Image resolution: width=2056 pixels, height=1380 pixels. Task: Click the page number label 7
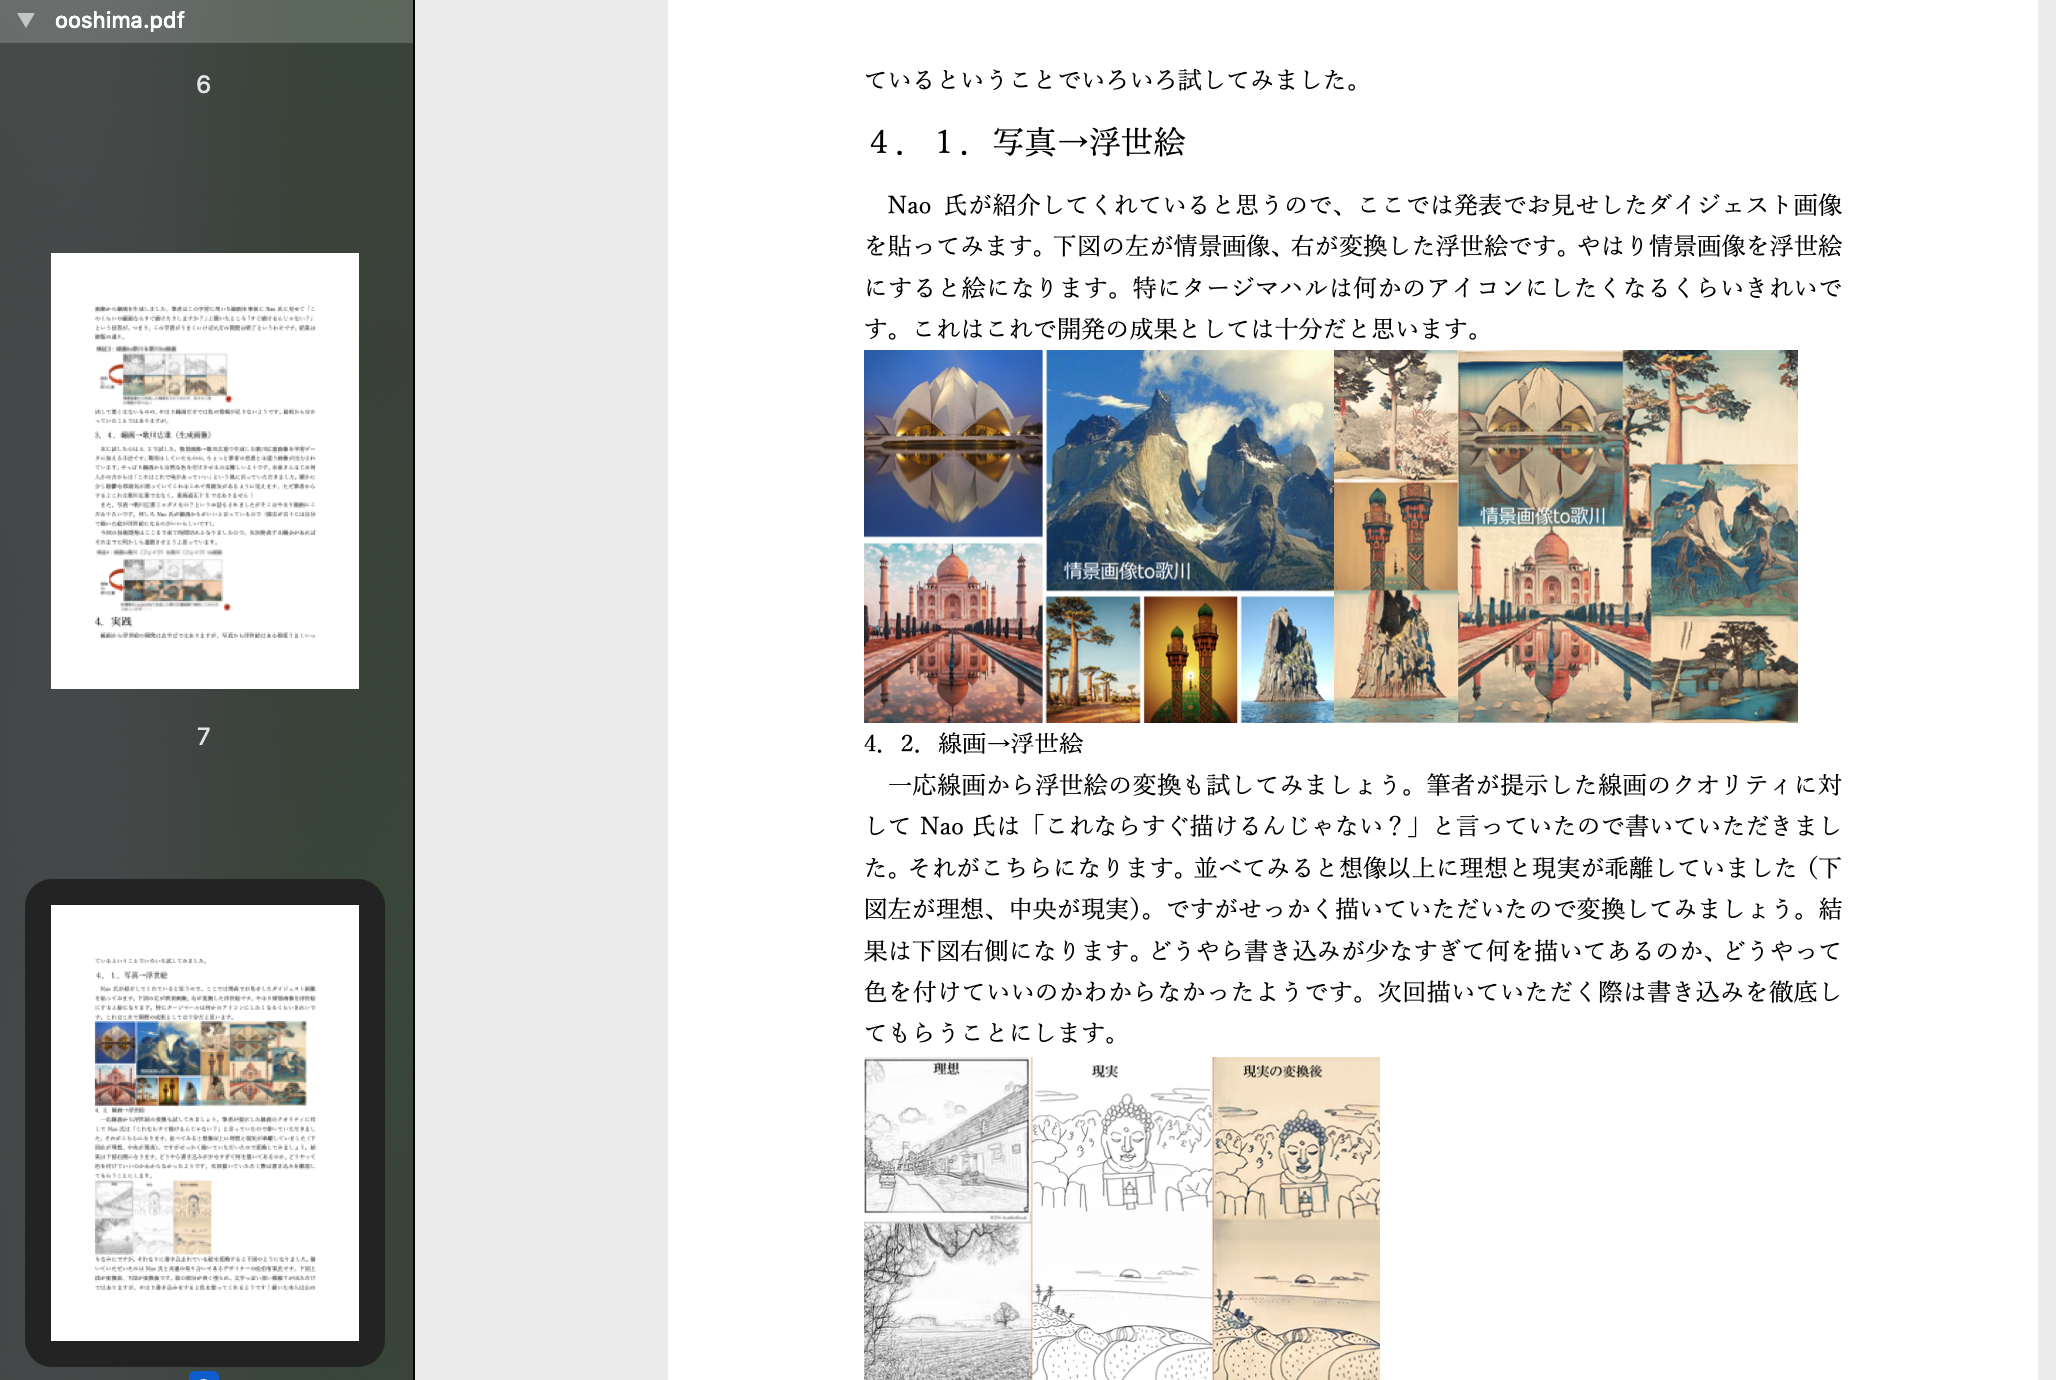pyautogui.click(x=203, y=736)
